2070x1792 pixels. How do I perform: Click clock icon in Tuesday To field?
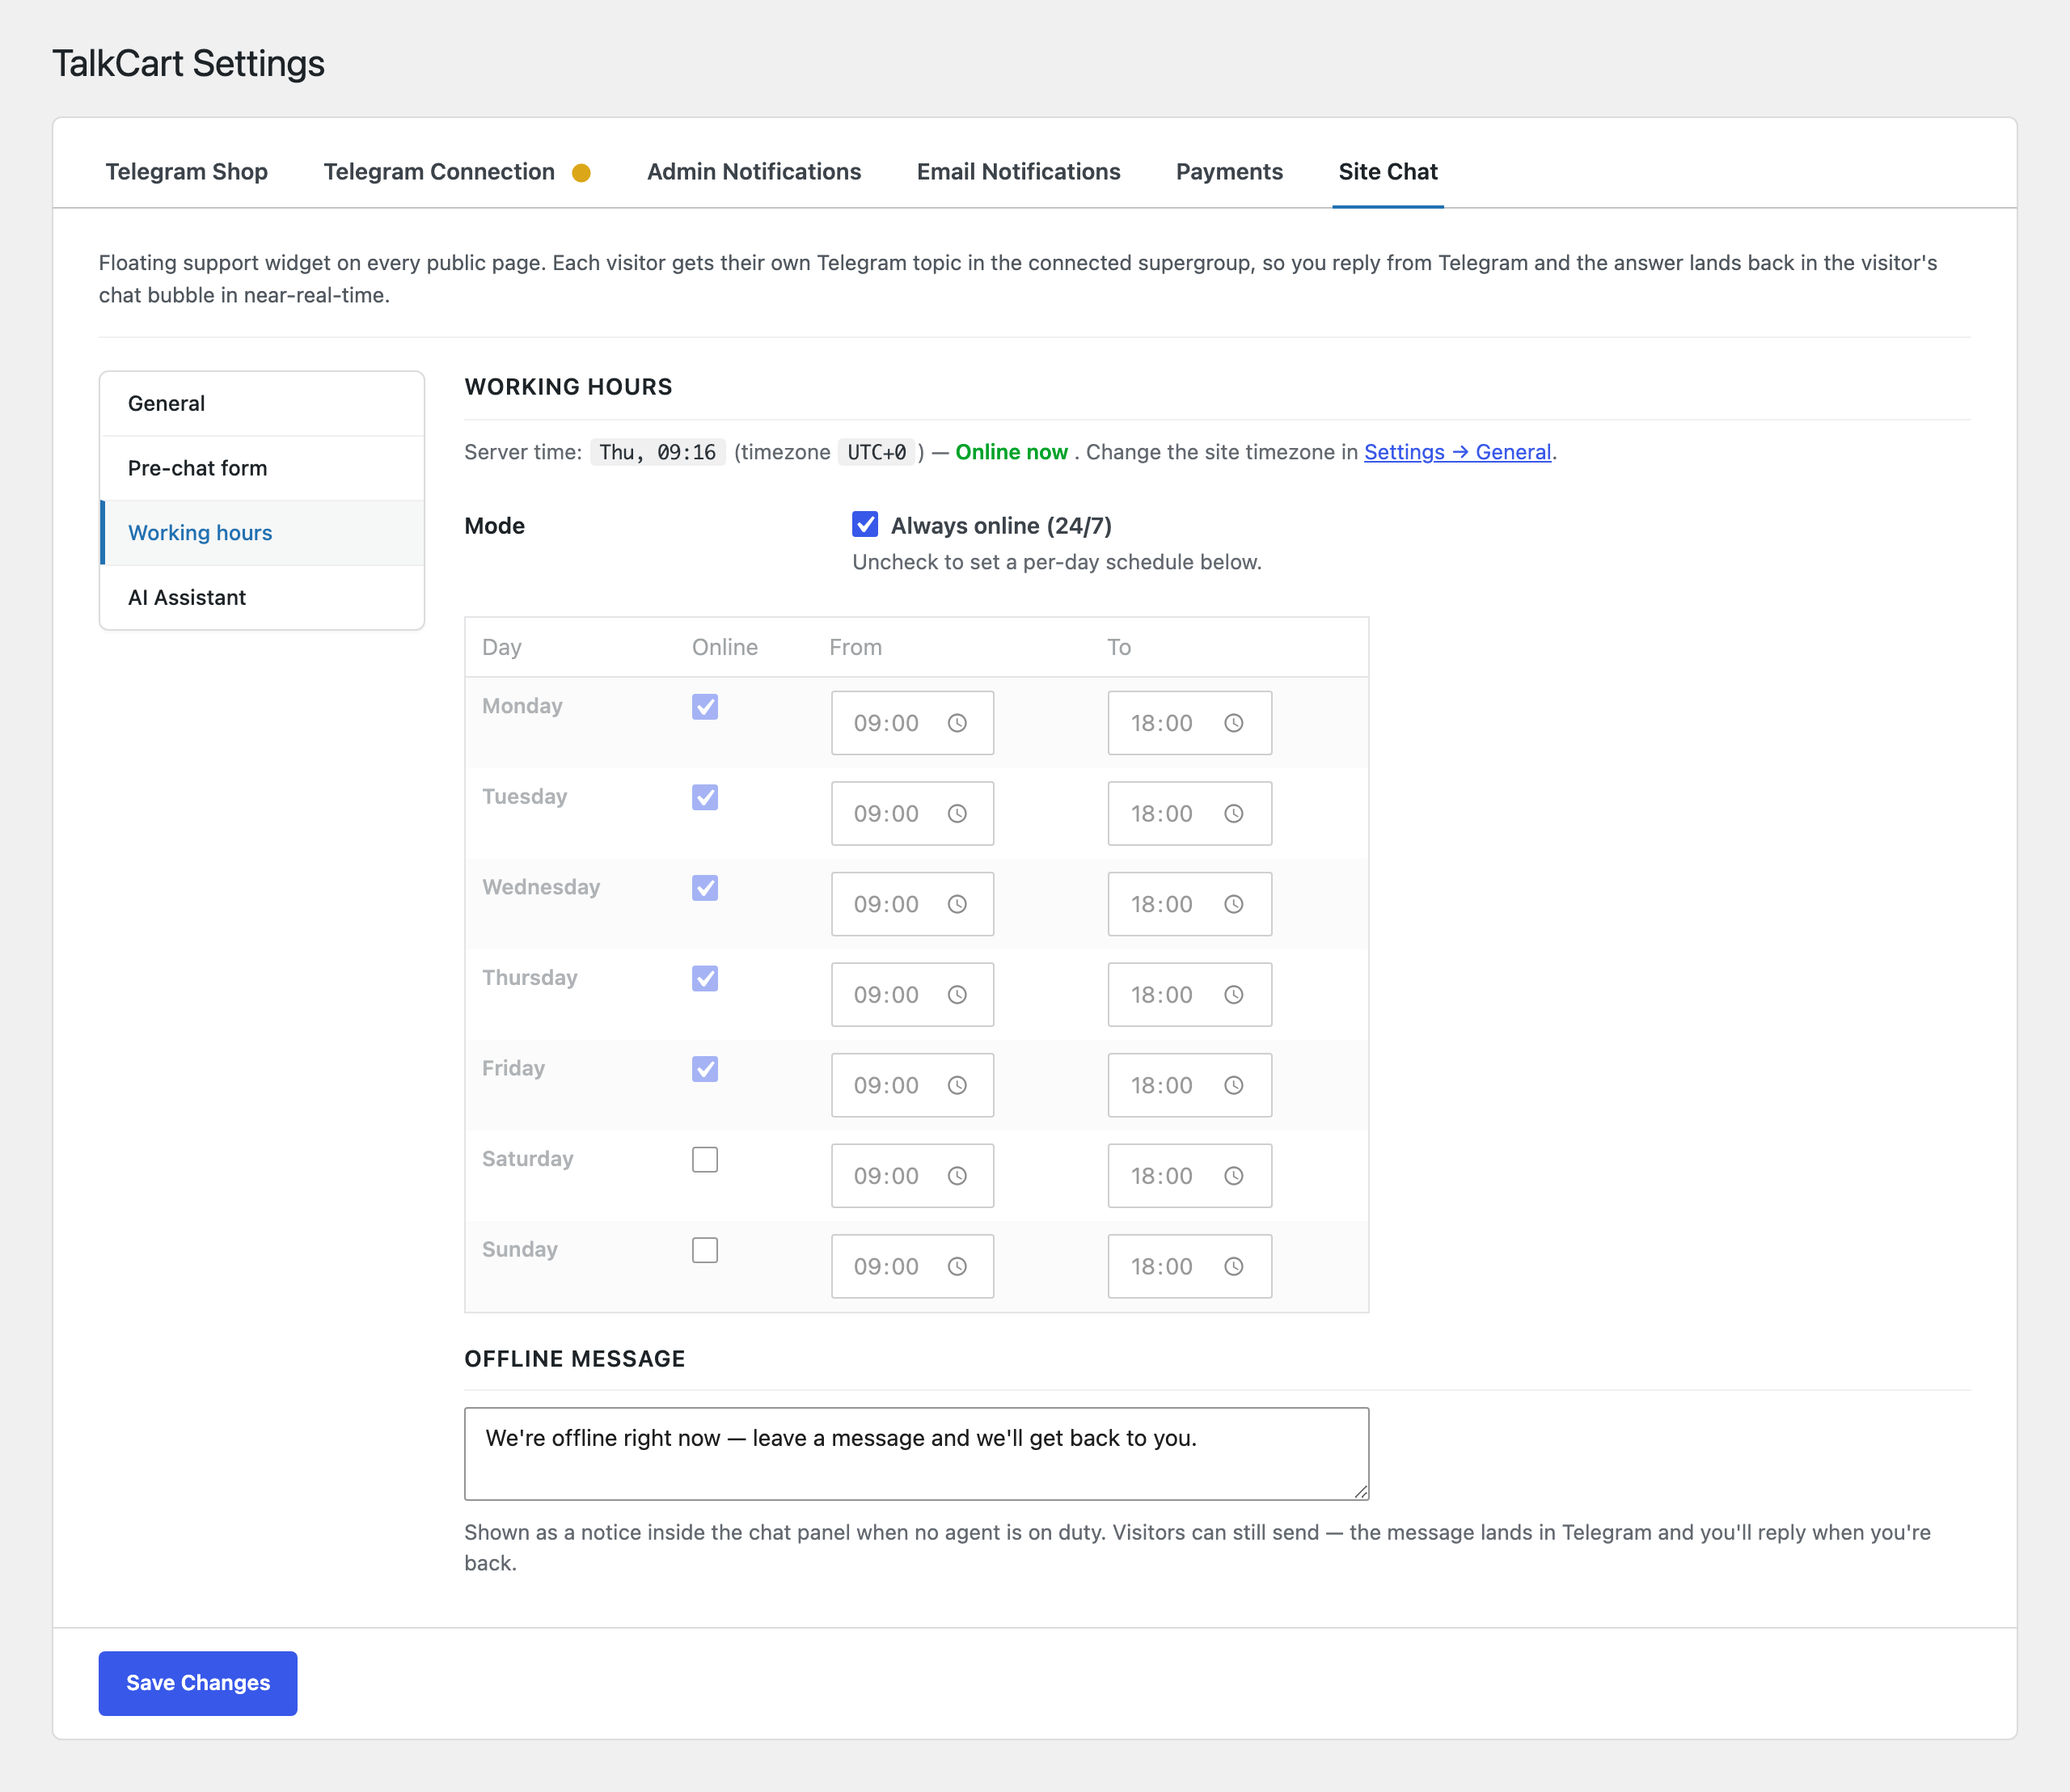tap(1234, 814)
